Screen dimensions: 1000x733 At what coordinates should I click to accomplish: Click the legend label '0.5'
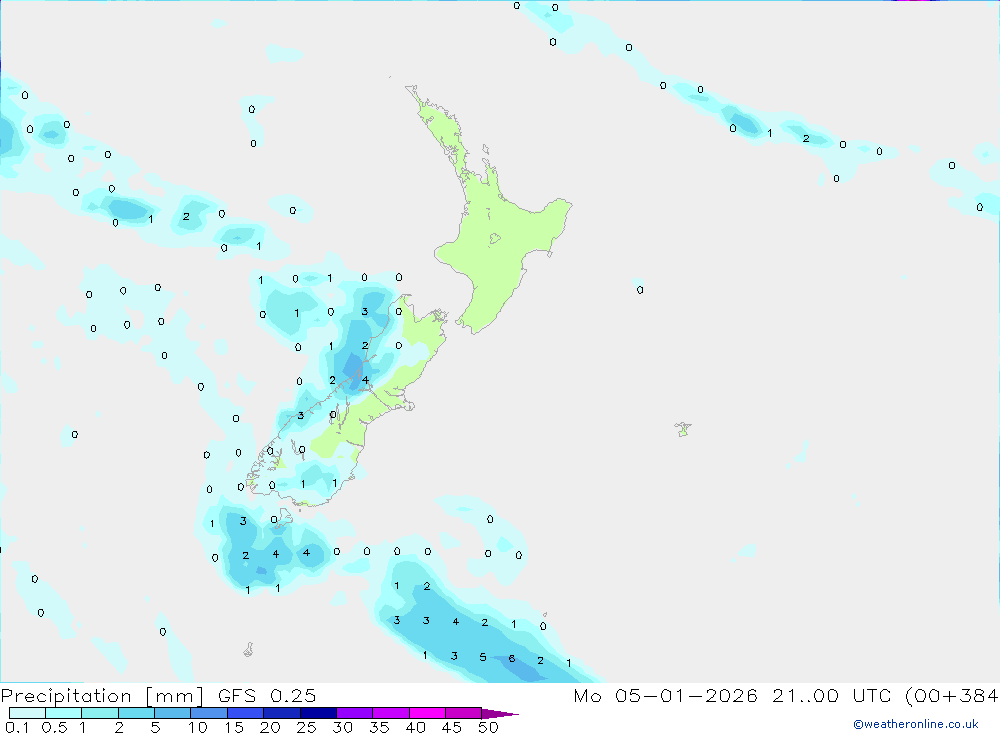point(54,727)
